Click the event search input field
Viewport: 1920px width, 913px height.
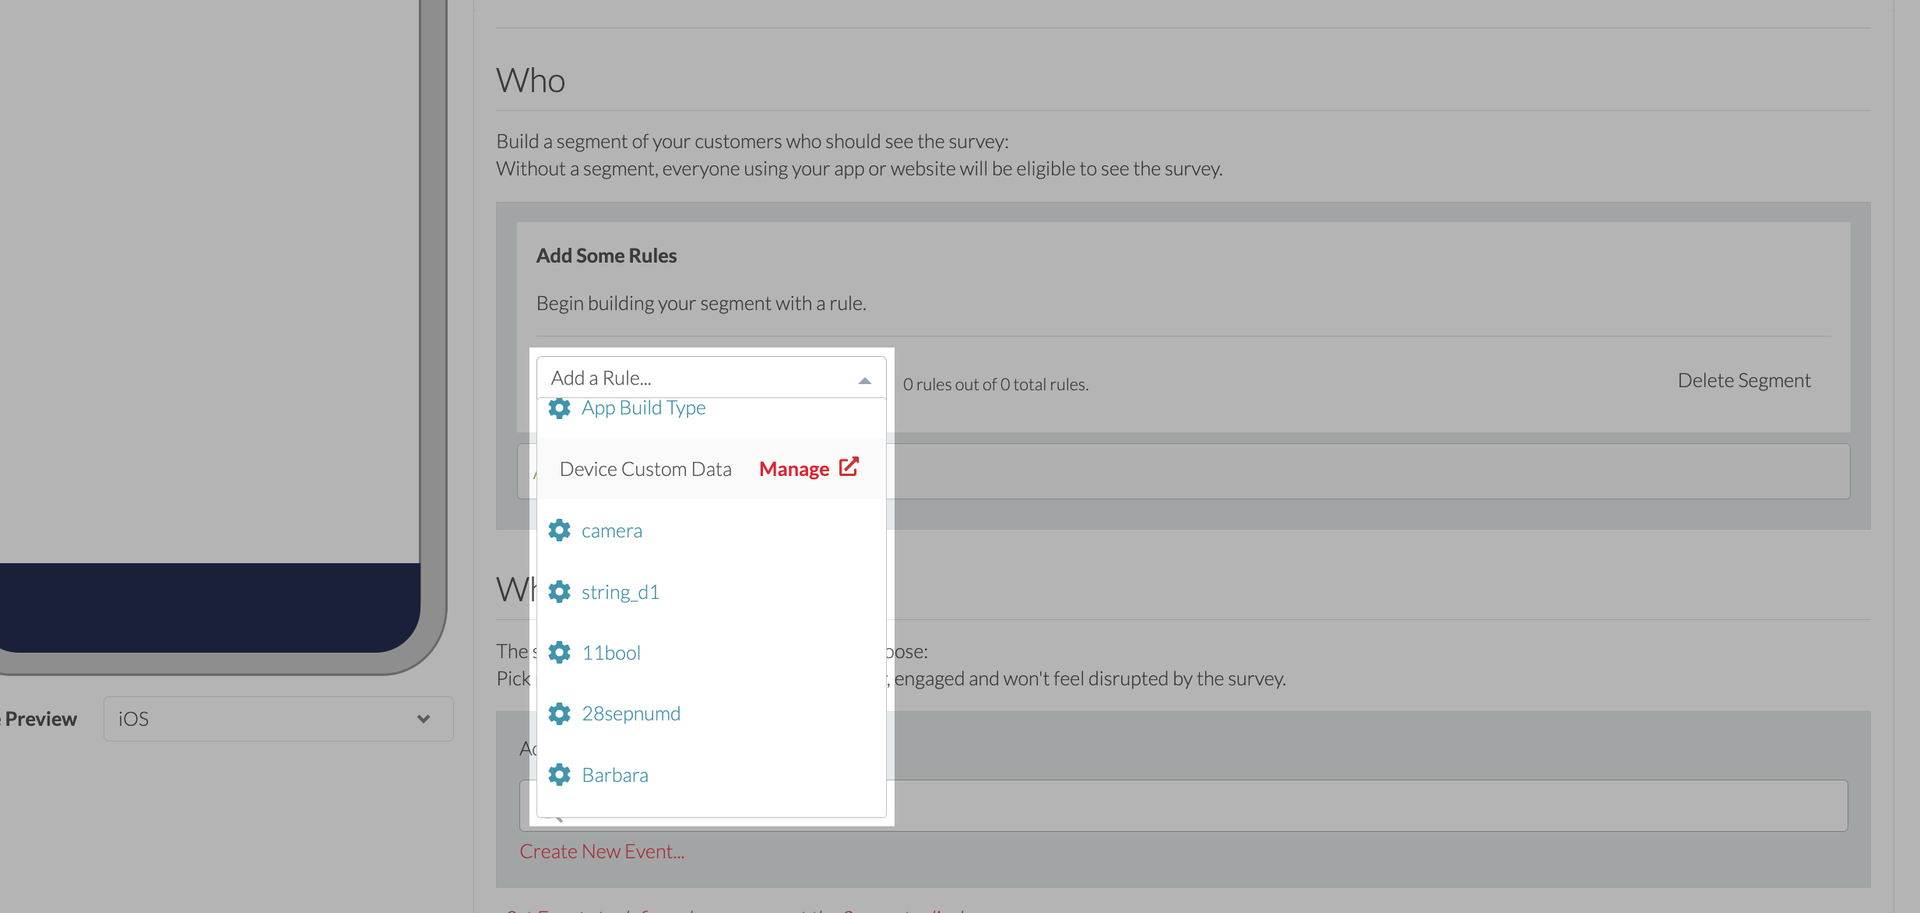coord(1300,806)
